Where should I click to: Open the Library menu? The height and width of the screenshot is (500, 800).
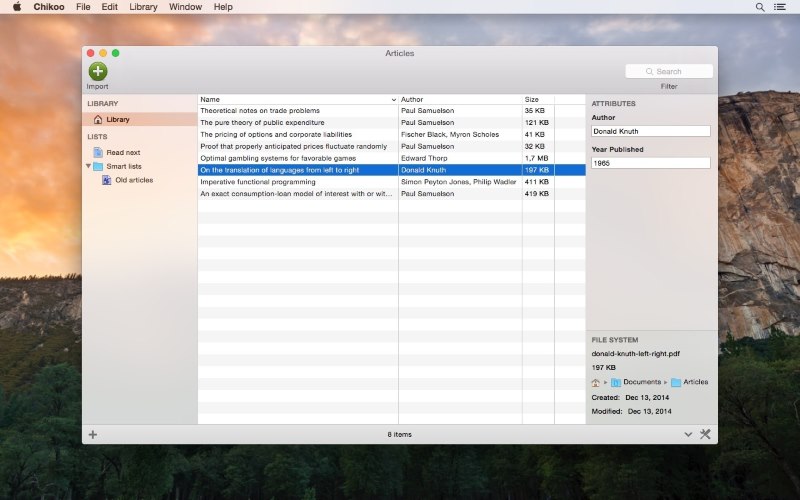coord(143,7)
